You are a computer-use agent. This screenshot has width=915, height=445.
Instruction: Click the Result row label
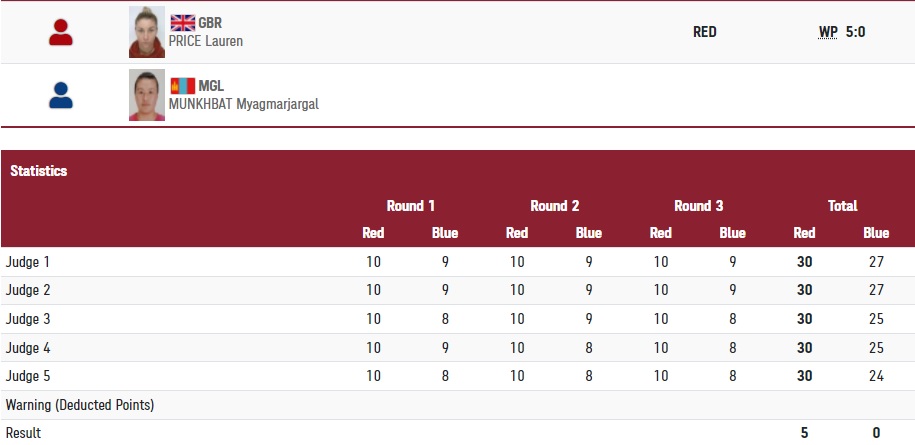click(24, 433)
